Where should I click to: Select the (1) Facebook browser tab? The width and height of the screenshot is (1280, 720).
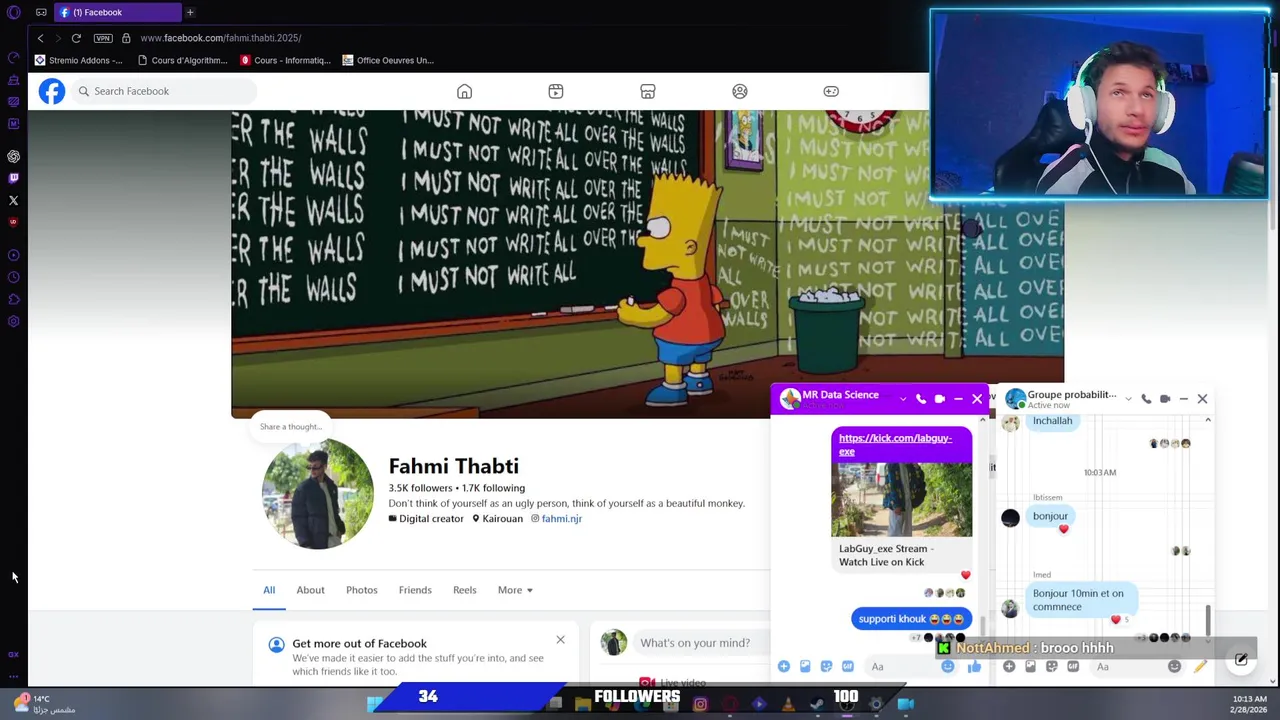118,12
